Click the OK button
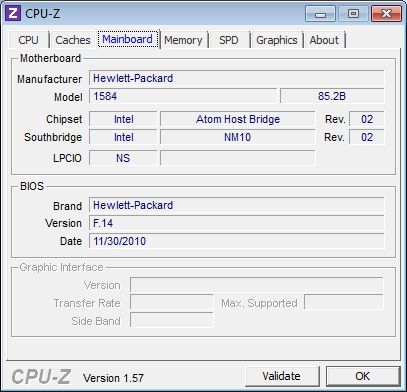Screen dimensions: 407x392 click(363, 376)
